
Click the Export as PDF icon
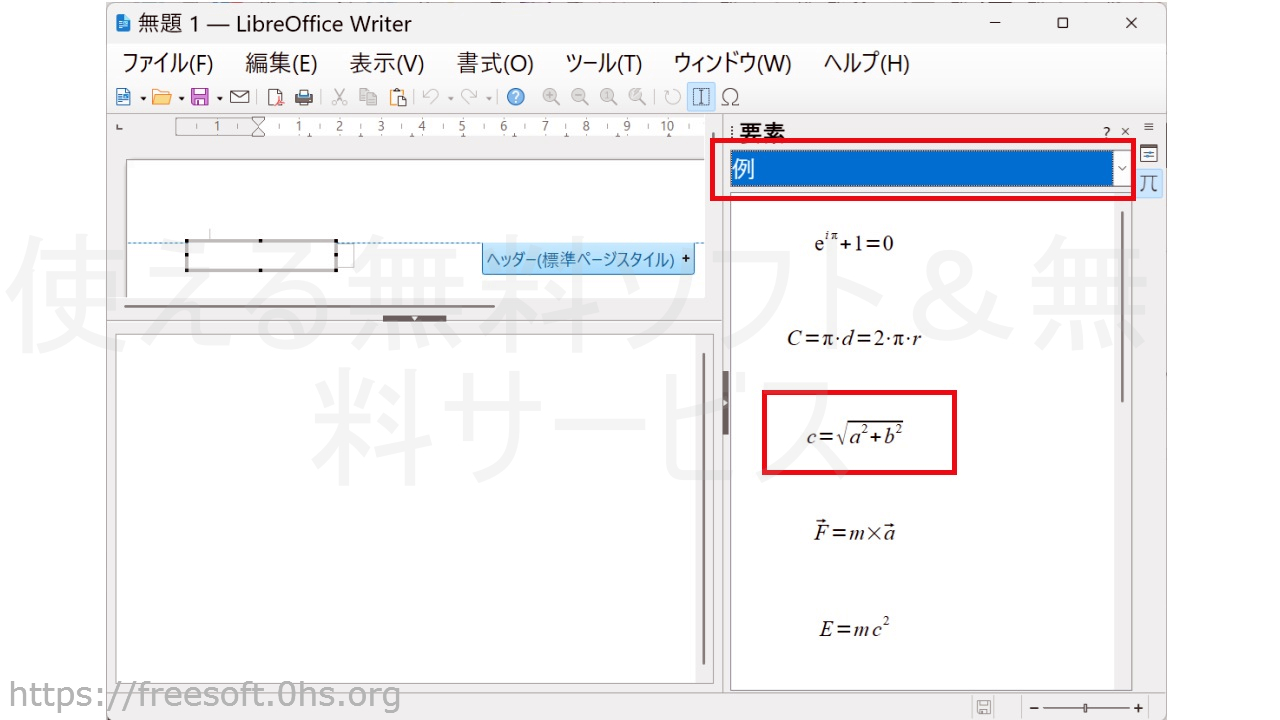275,97
